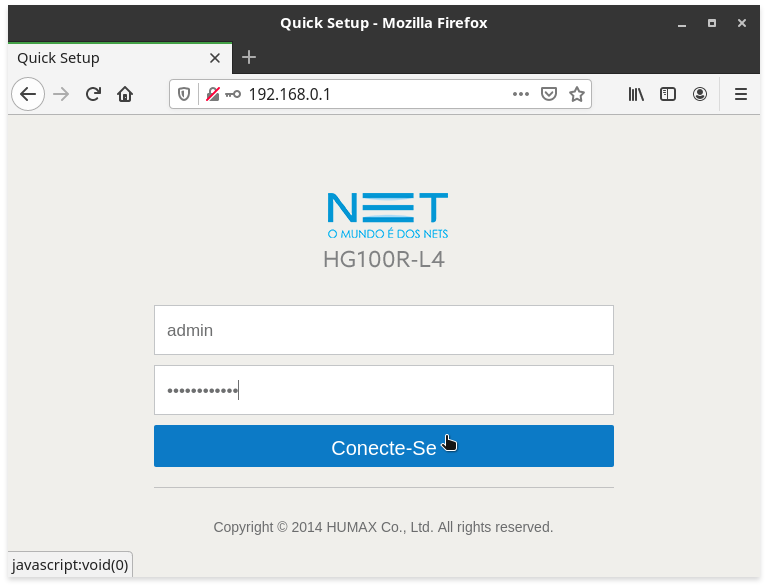The height and width of the screenshot is (588, 768).
Task: Open the Firefox hamburger menu
Action: pyautogui.click(x=741, y=94)
